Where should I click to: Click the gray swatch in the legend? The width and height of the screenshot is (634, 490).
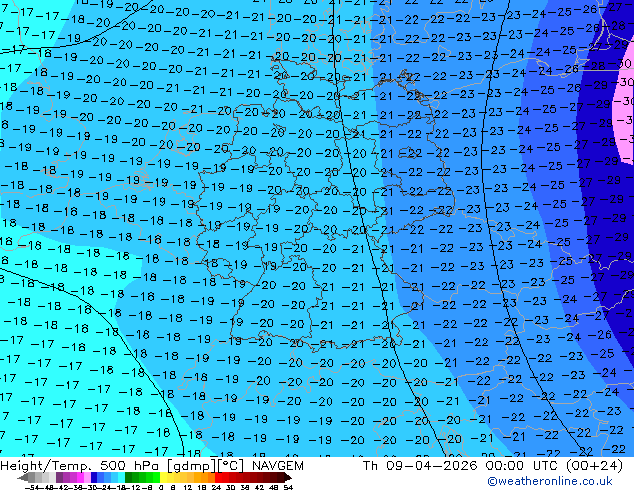pyautogui.click(x=32, y=477)
